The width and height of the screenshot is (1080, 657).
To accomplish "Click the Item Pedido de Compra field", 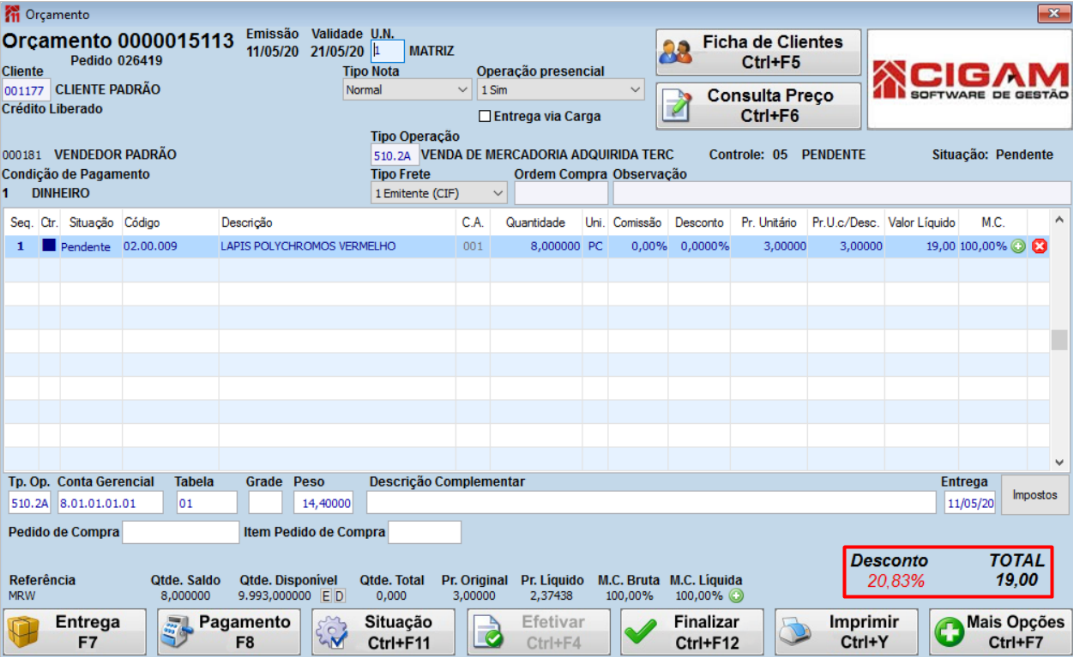I will coord(424,532).
